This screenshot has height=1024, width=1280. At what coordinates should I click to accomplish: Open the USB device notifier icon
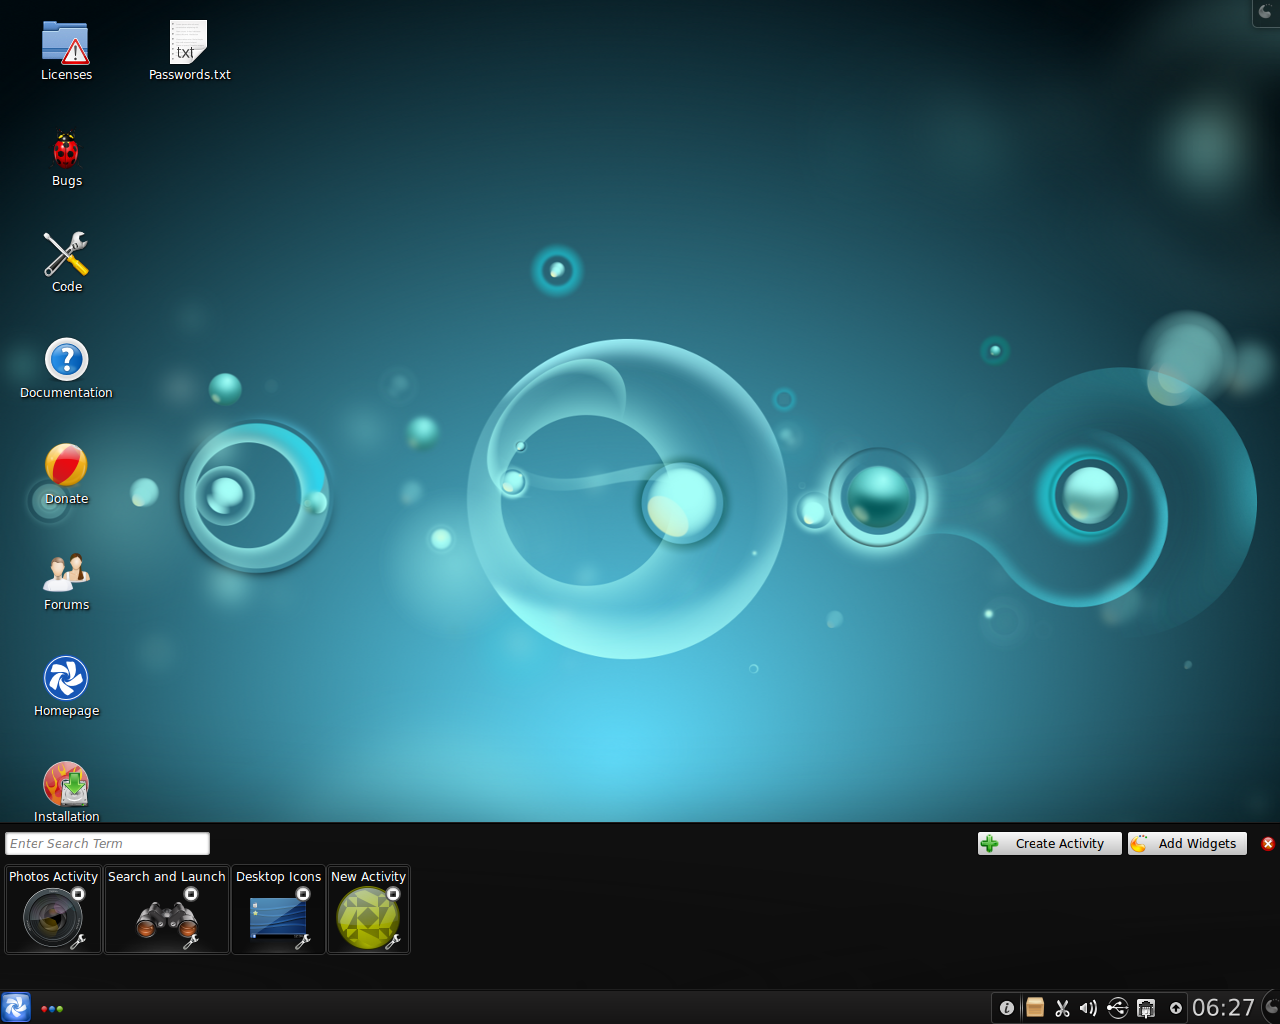click(1117, 1008)
